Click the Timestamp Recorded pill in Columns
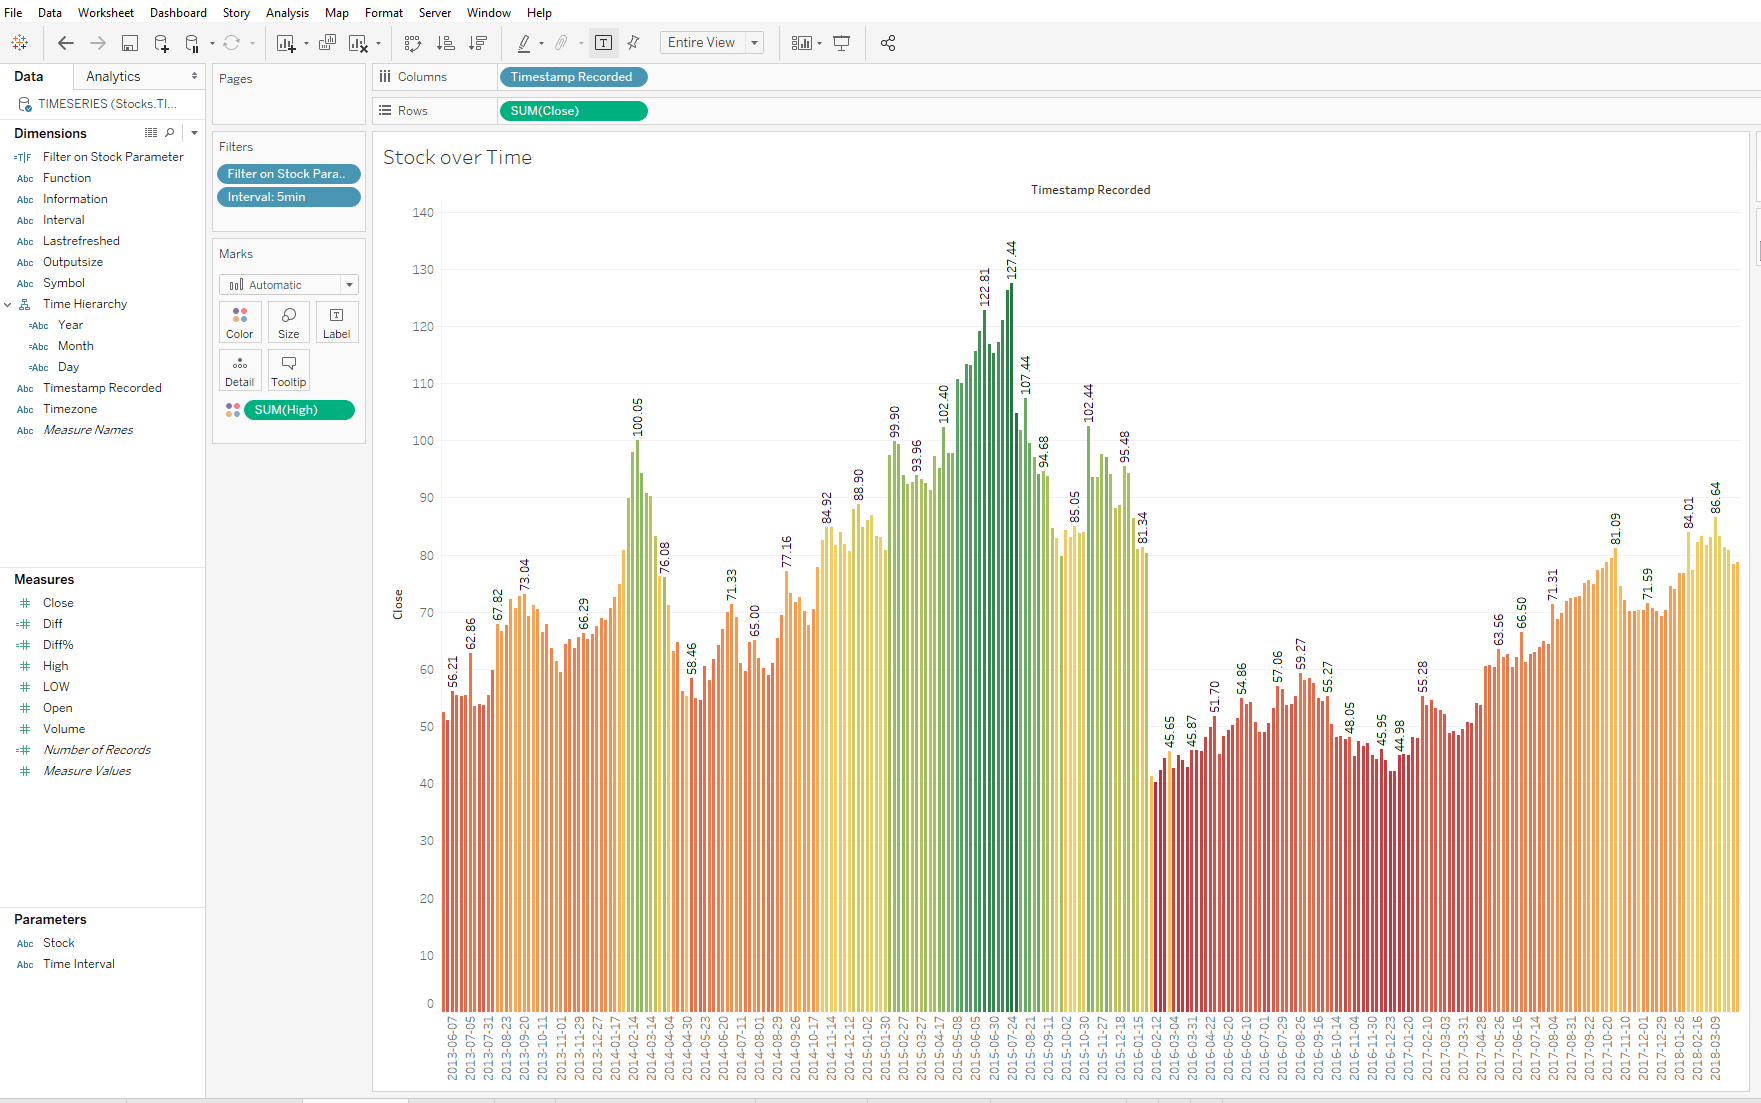 [x=573, y=76]
